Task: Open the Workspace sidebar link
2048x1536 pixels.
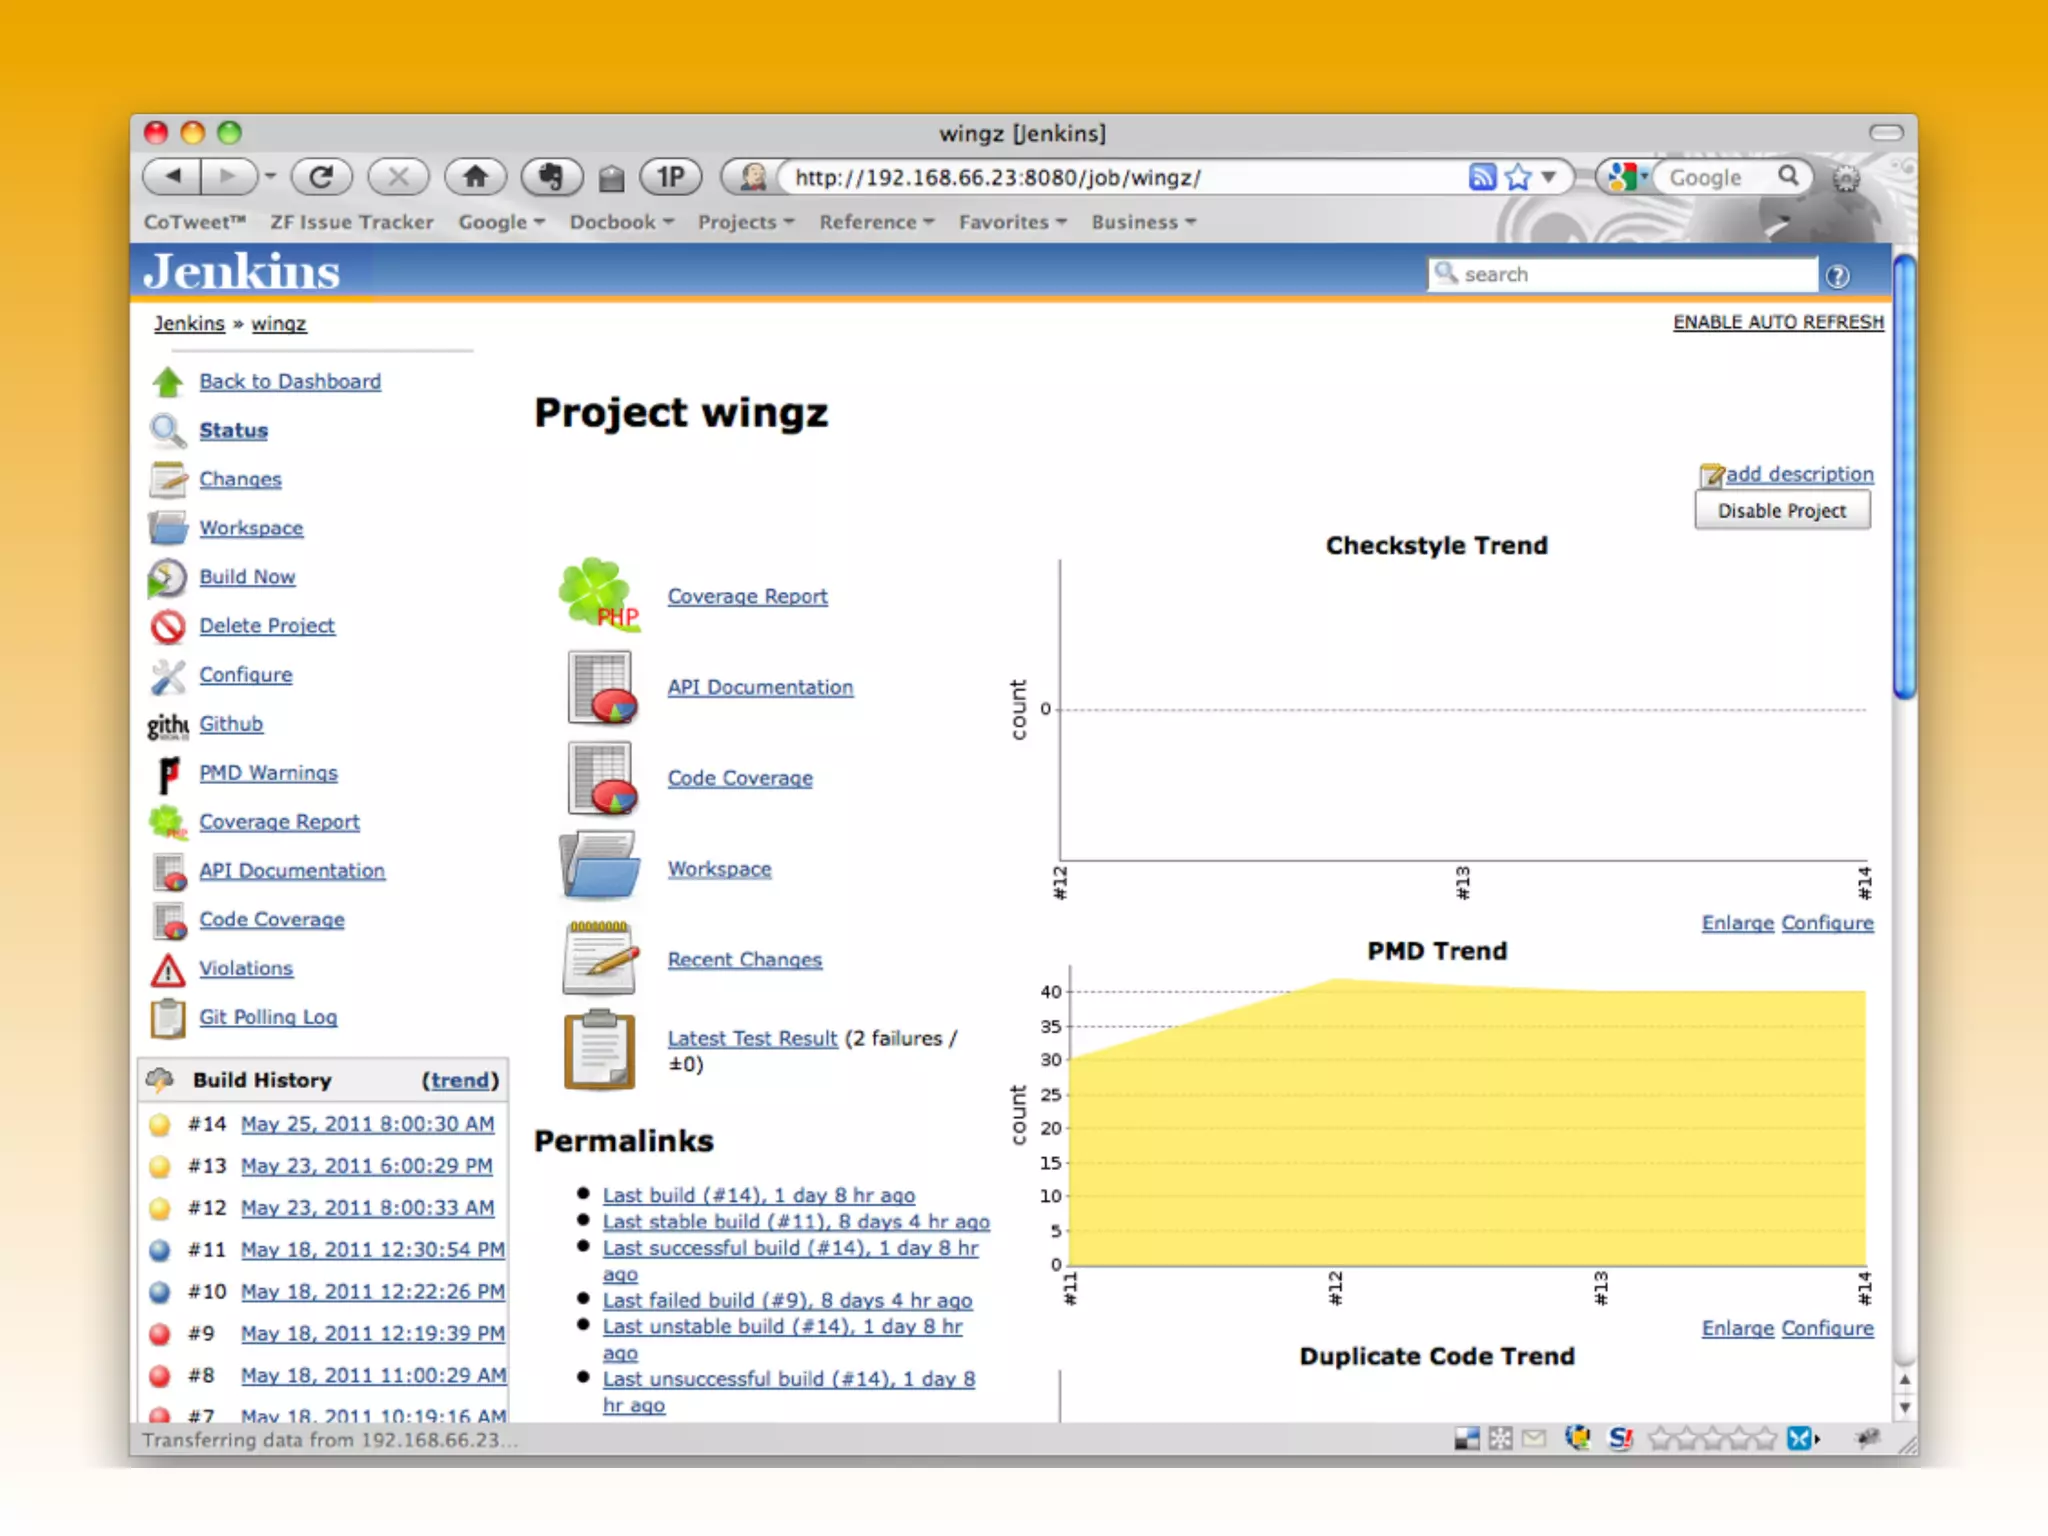Action: click(251, 528)
